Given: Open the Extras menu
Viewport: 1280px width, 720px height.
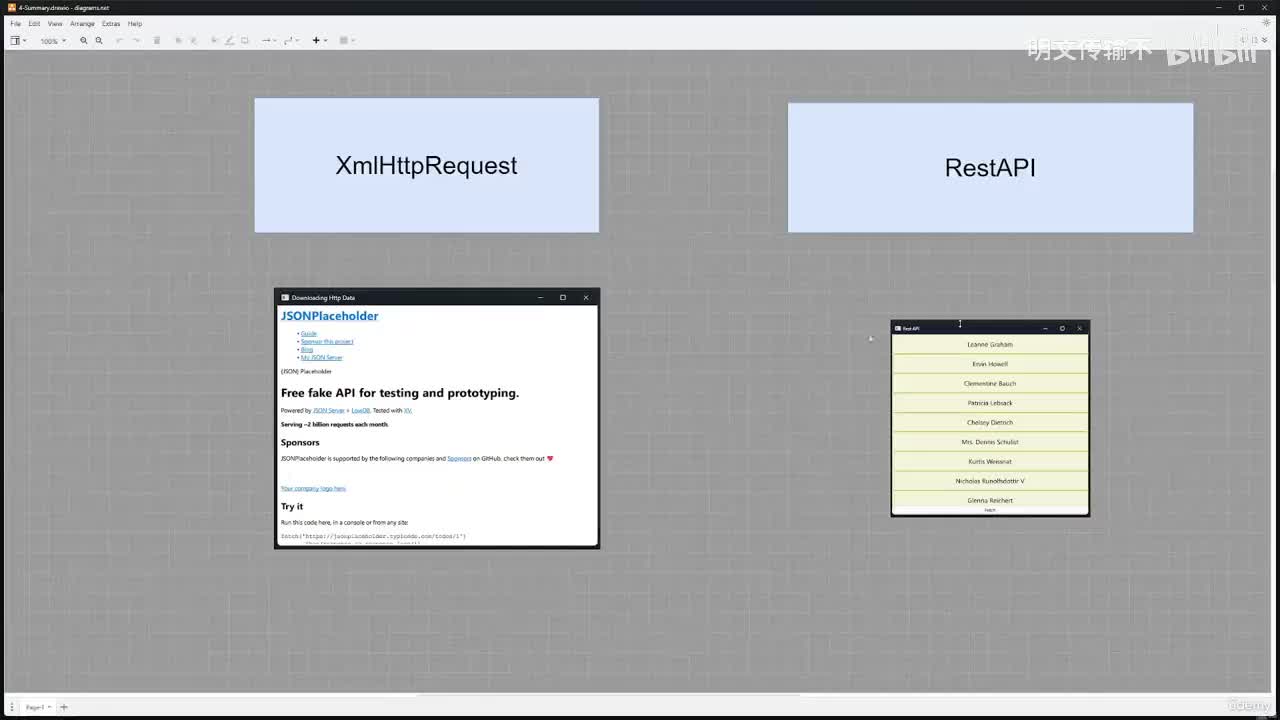Looking at the screenshot, I should coord(111,23).
